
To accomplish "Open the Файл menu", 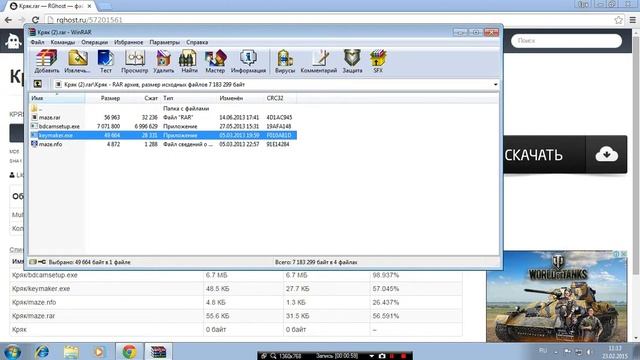I will click(x=37, y=42).
